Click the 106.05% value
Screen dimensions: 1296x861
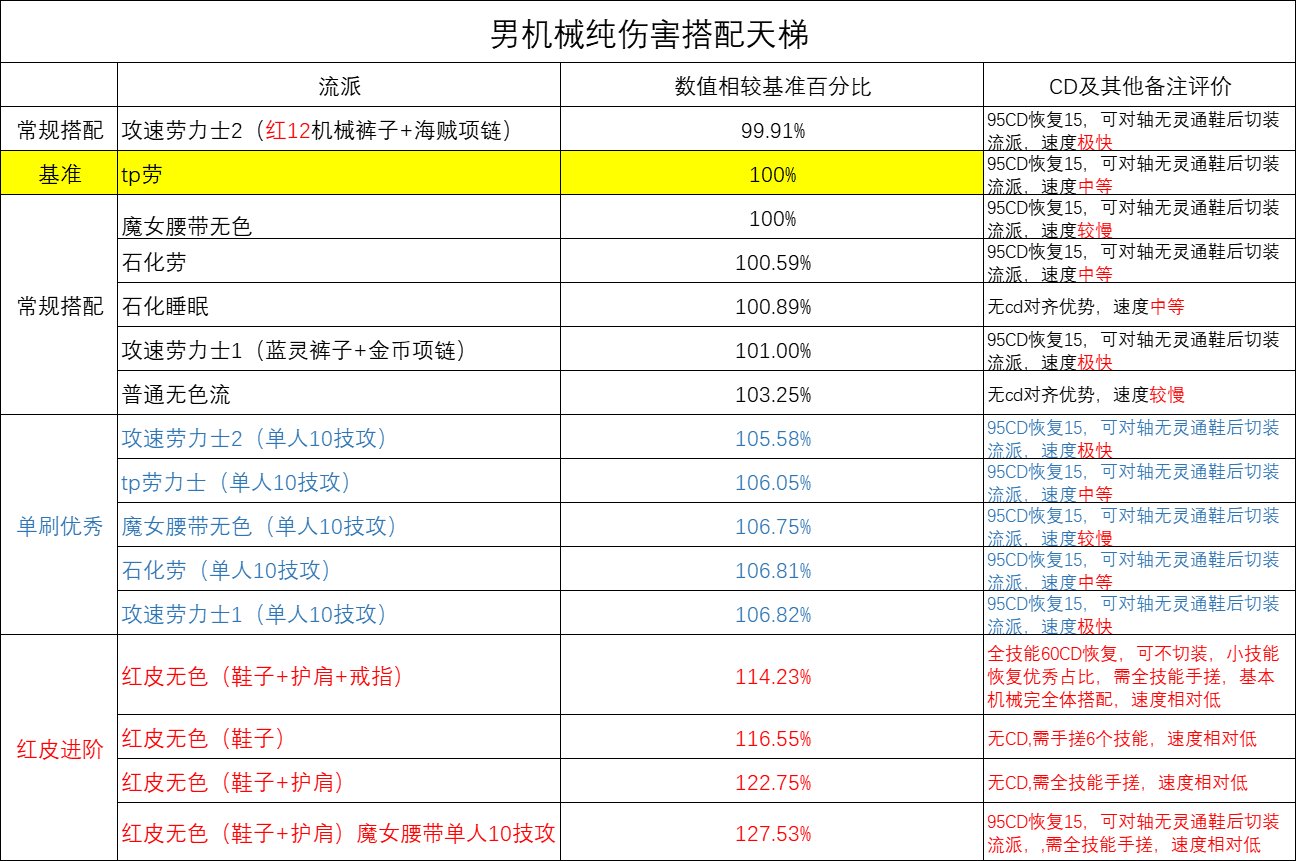(x=772, y=482)
